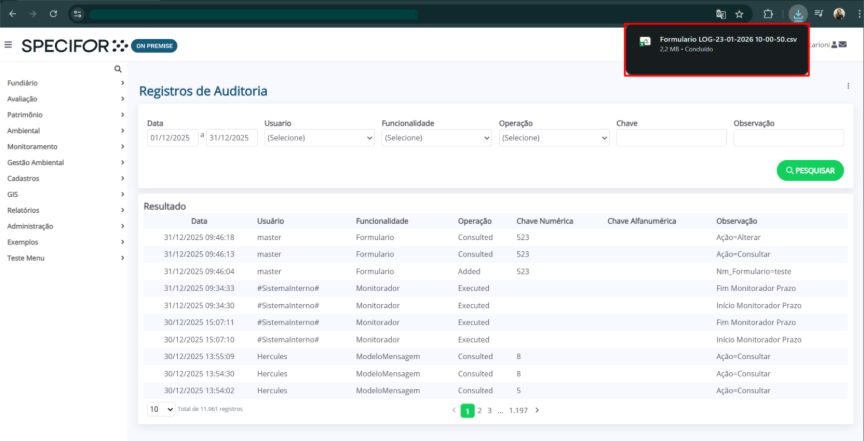Select row 30/12/2025 13:55:09
The image size is (864, 441).
coord(496,357)
